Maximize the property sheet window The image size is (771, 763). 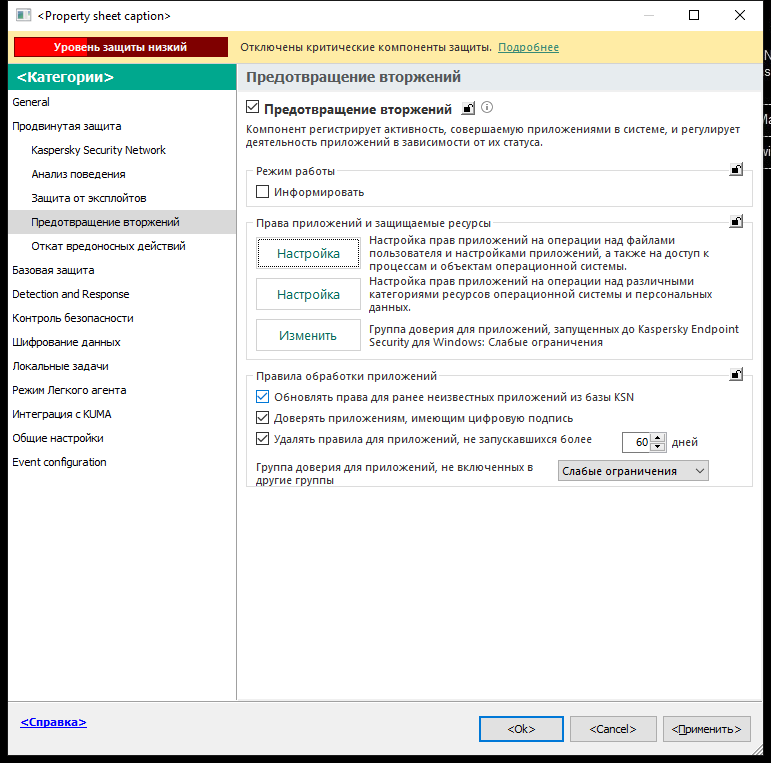point(694,15)
